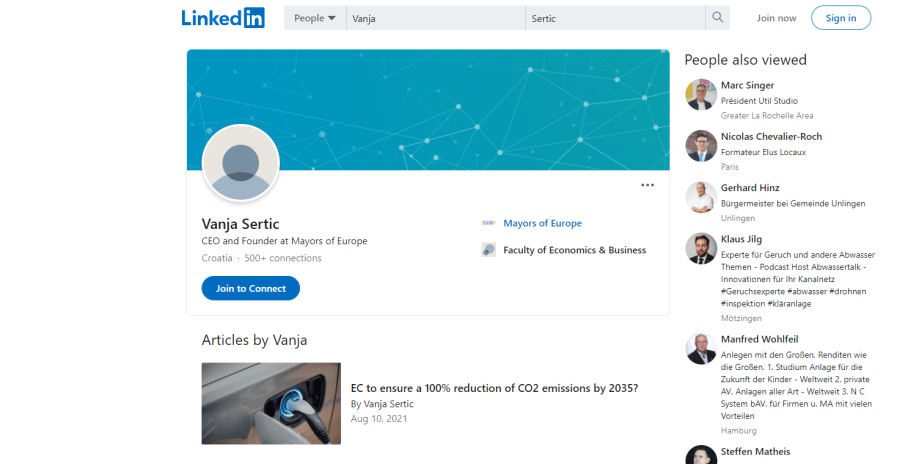The height and width of the screenshot is (464, 900).
Task: Click Manfred Wohlfeil's profile photo
Action: tap(701, 349)
